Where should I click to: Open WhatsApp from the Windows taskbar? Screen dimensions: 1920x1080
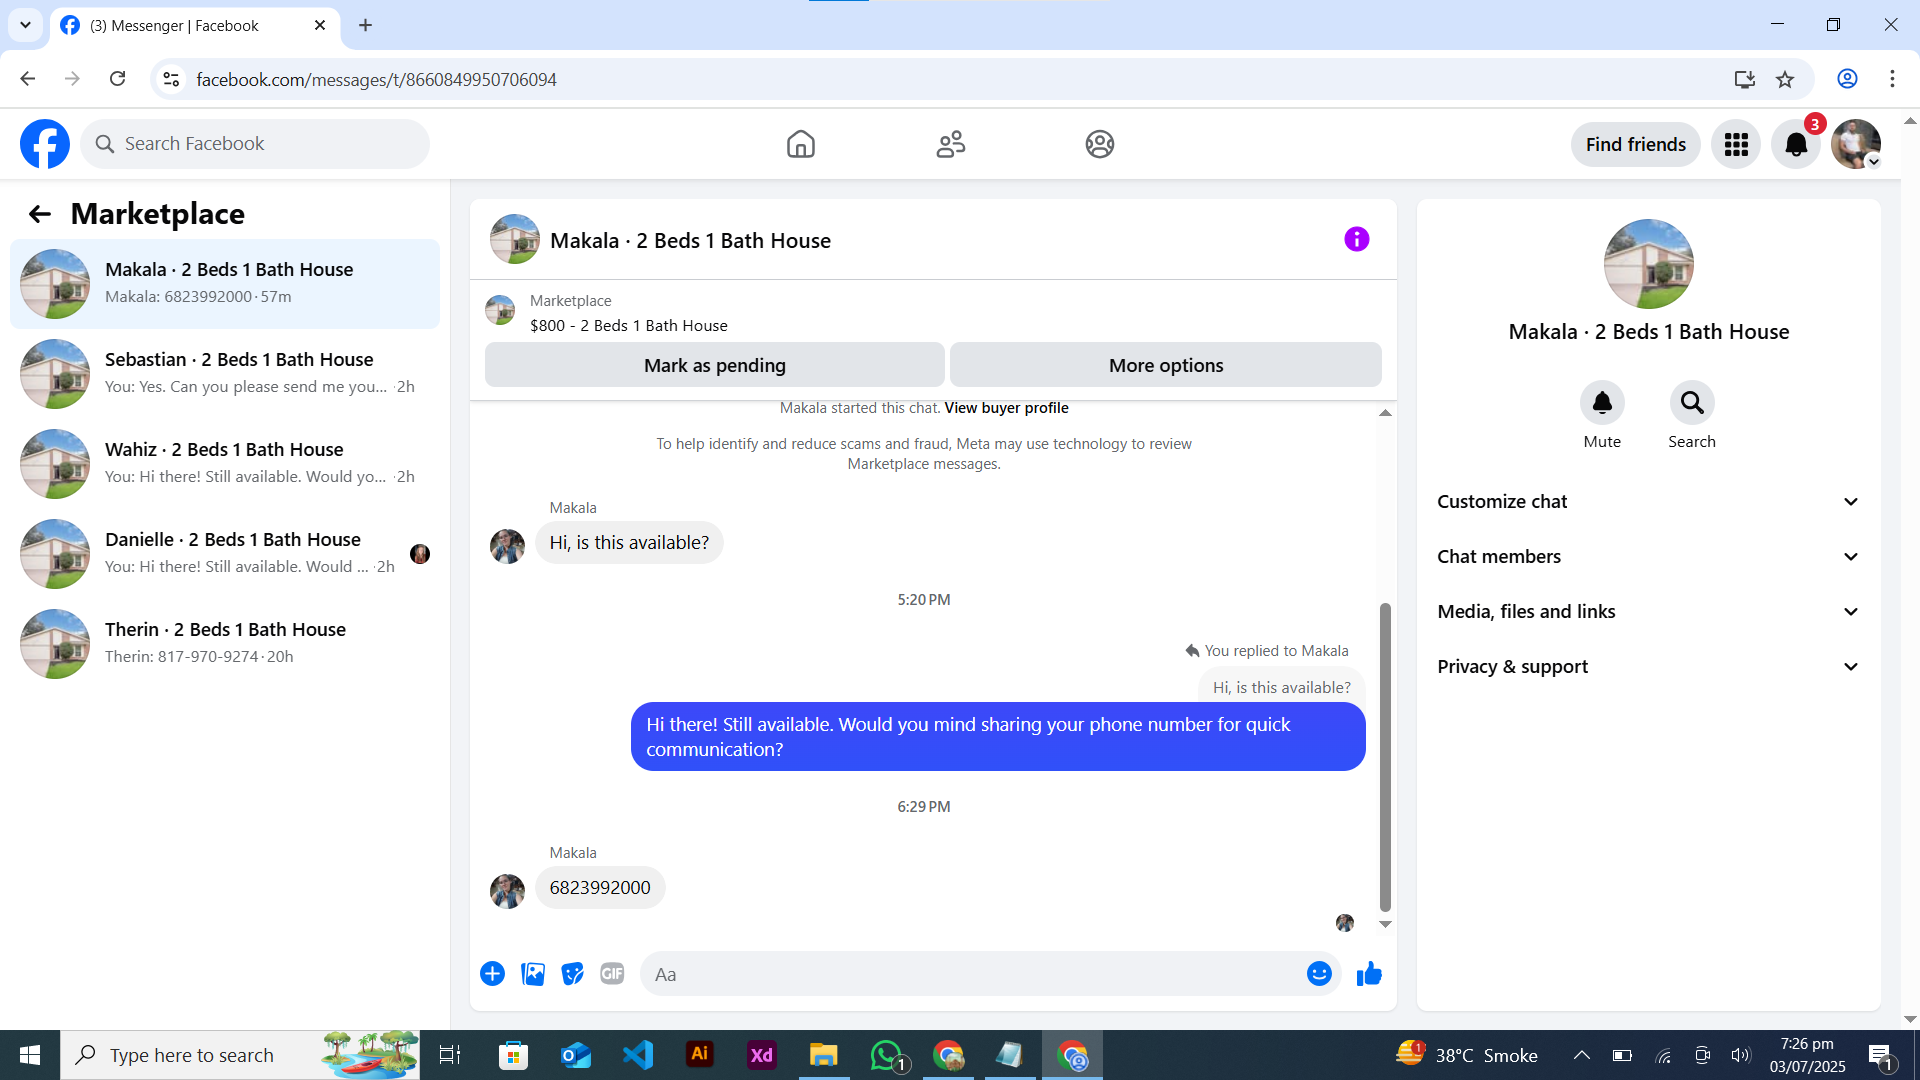tap(886, 1056)
